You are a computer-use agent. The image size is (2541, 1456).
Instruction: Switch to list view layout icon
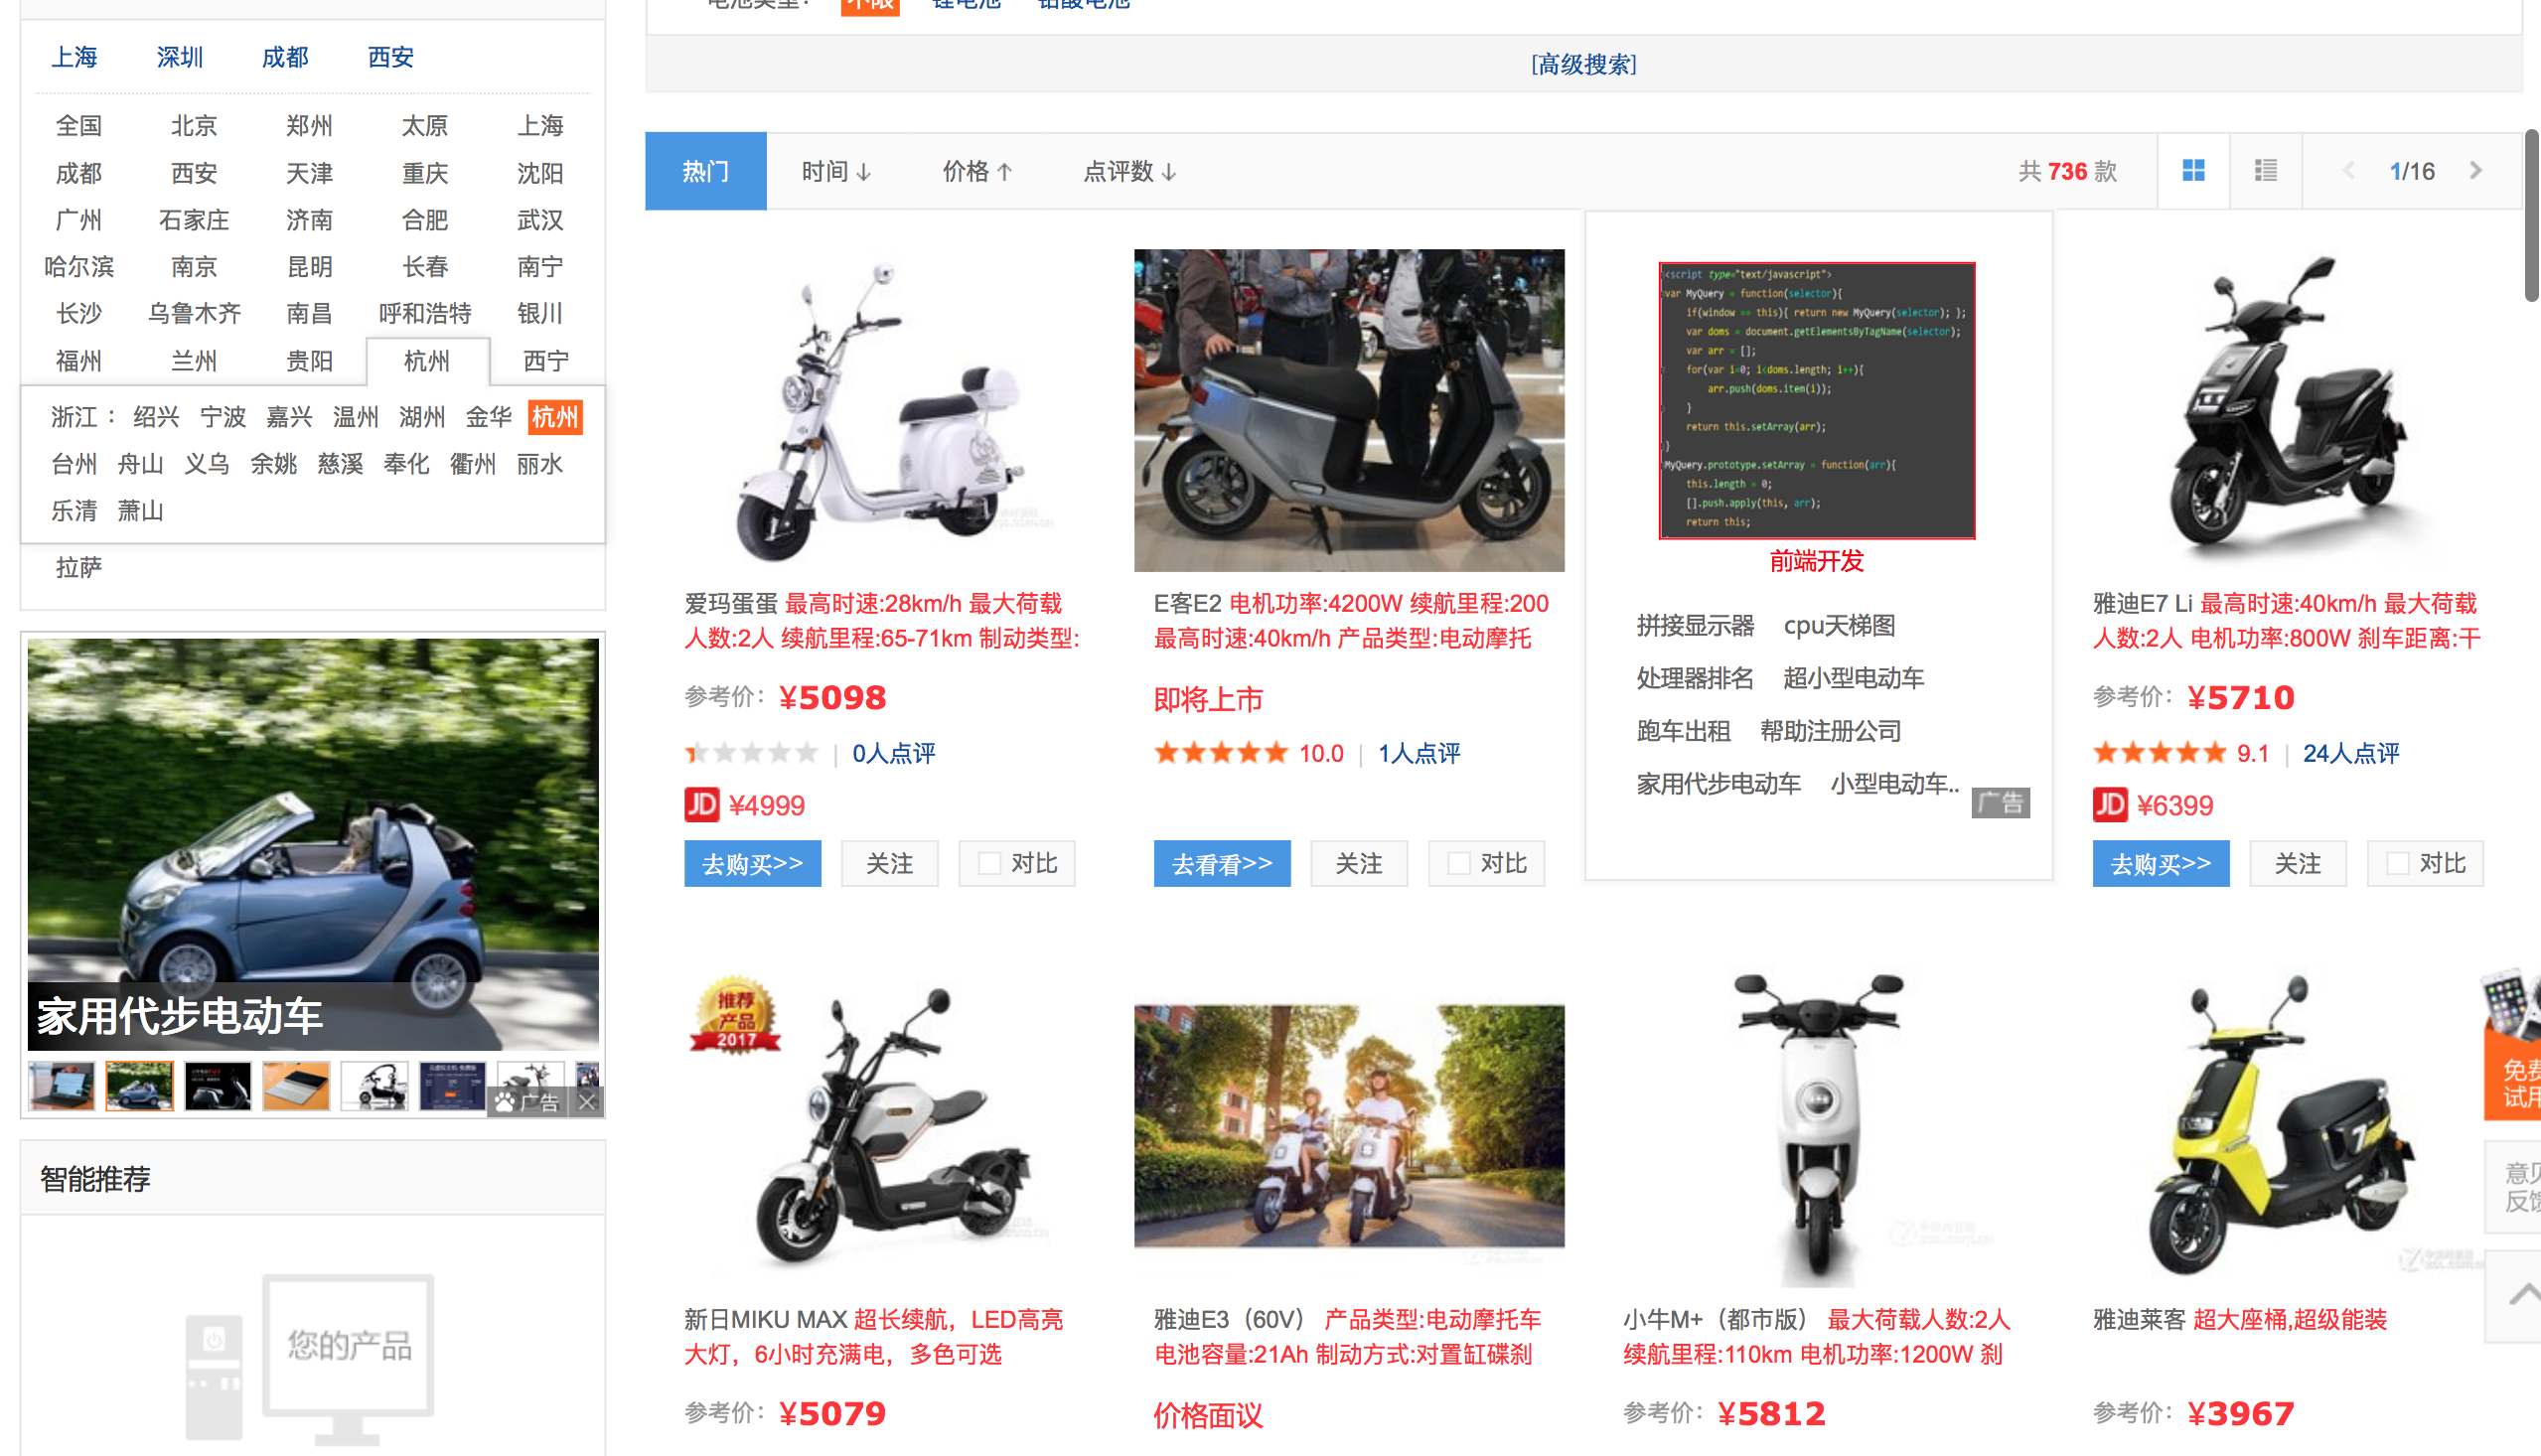coord(2265,171)
